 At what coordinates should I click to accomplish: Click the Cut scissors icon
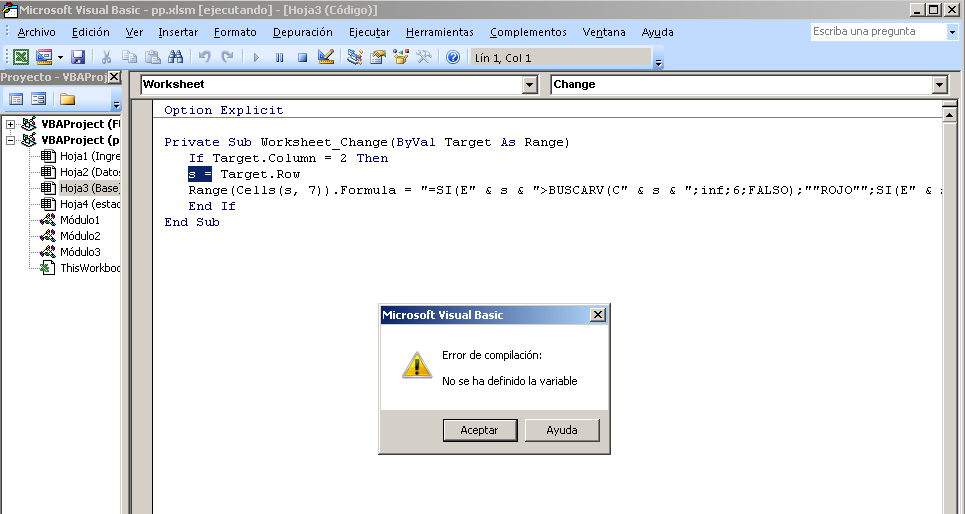point(106,57)
